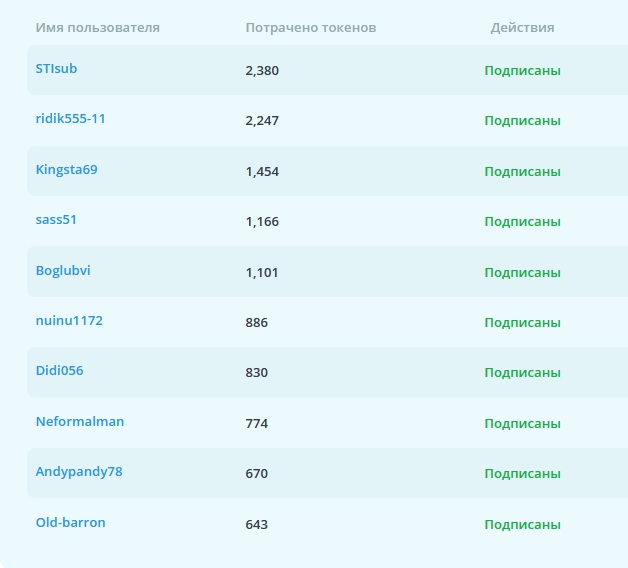Click Подписаны beside Old-barron
628x568 pixels.
point(522,524)
